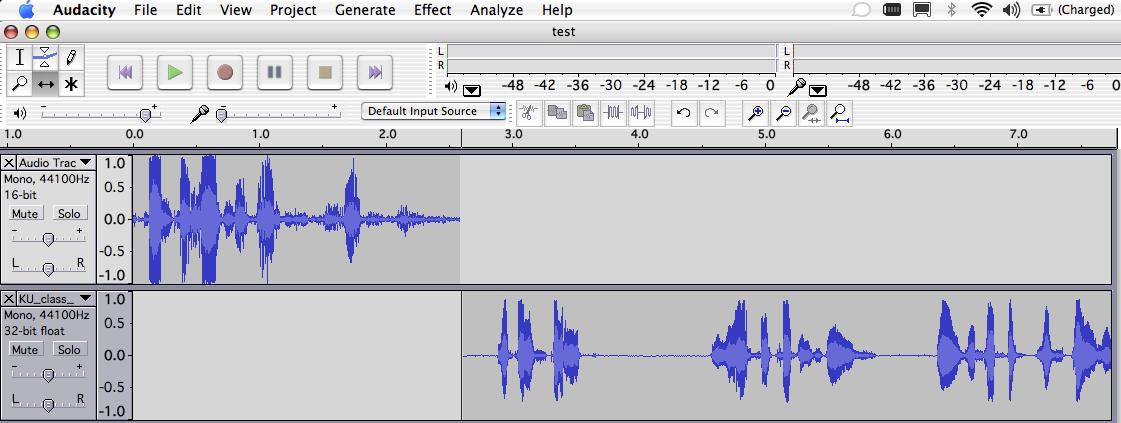
Task: Solo the Audio Track
Action: coord(69,214)
